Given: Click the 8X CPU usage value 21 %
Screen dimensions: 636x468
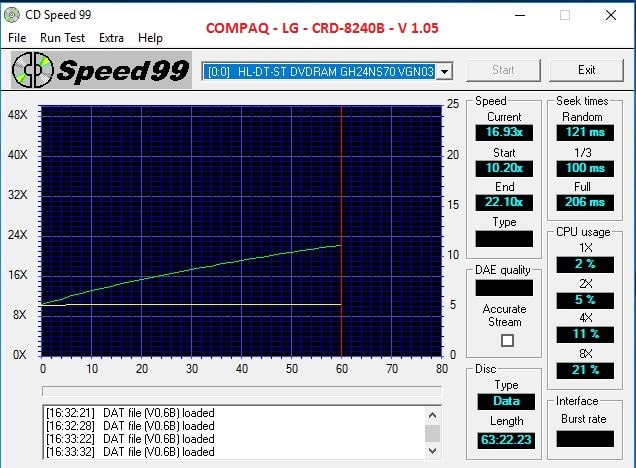Looking at the screenshot, I should tap(585, 370).
